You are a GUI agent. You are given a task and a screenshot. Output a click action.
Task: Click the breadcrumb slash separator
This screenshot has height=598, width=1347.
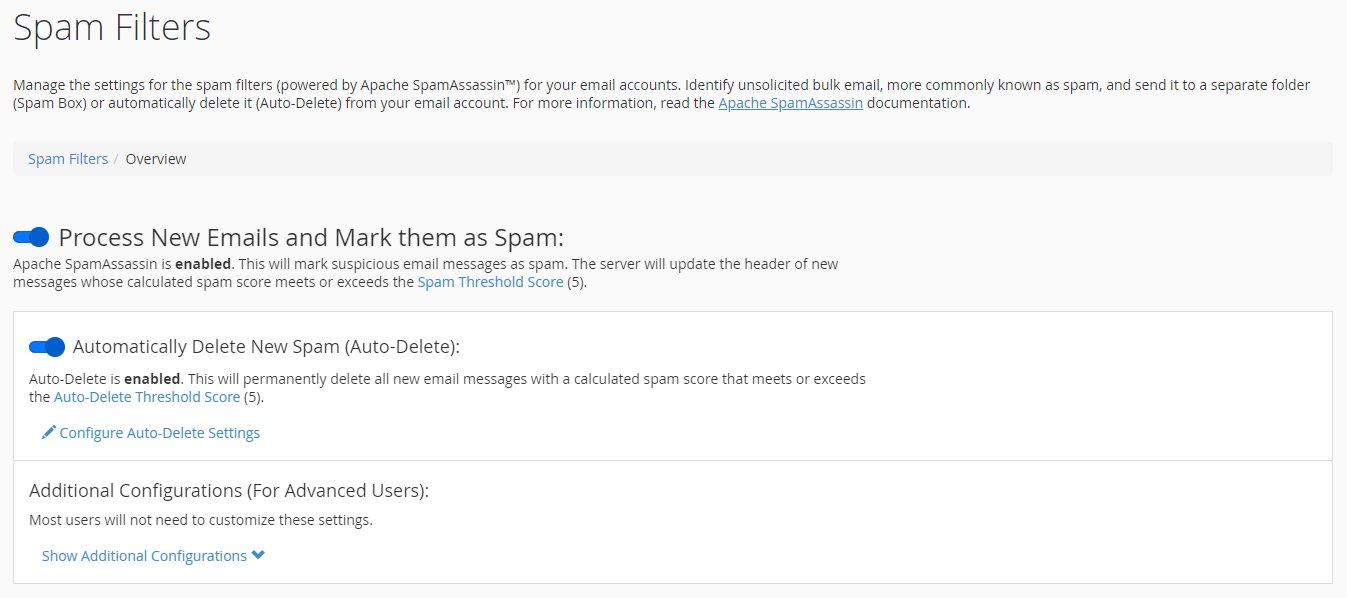pos(117,159)
